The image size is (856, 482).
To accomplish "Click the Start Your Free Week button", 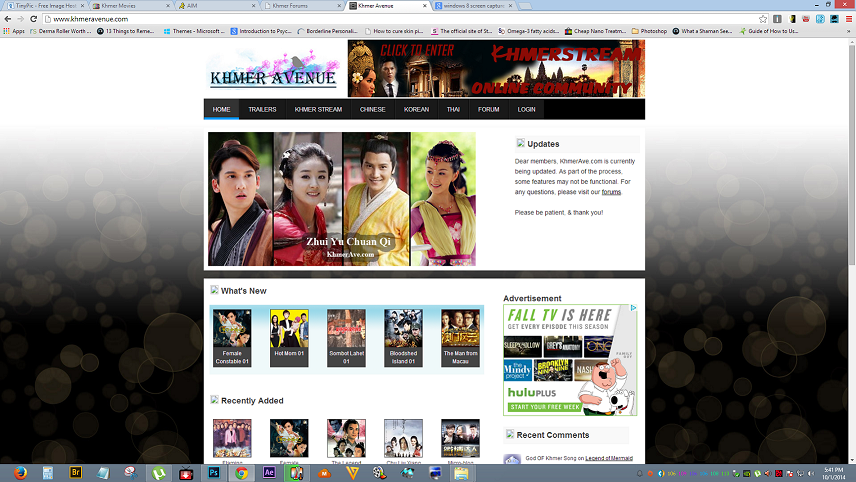I will (544, 407).
